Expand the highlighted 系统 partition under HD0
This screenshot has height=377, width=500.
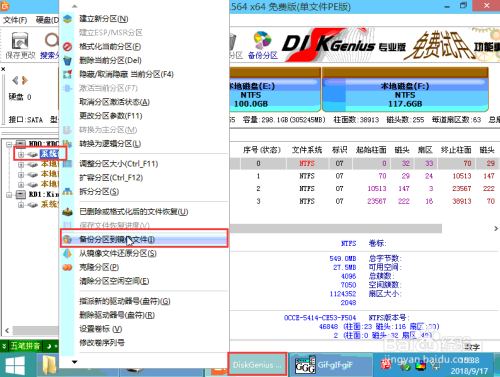21,154
